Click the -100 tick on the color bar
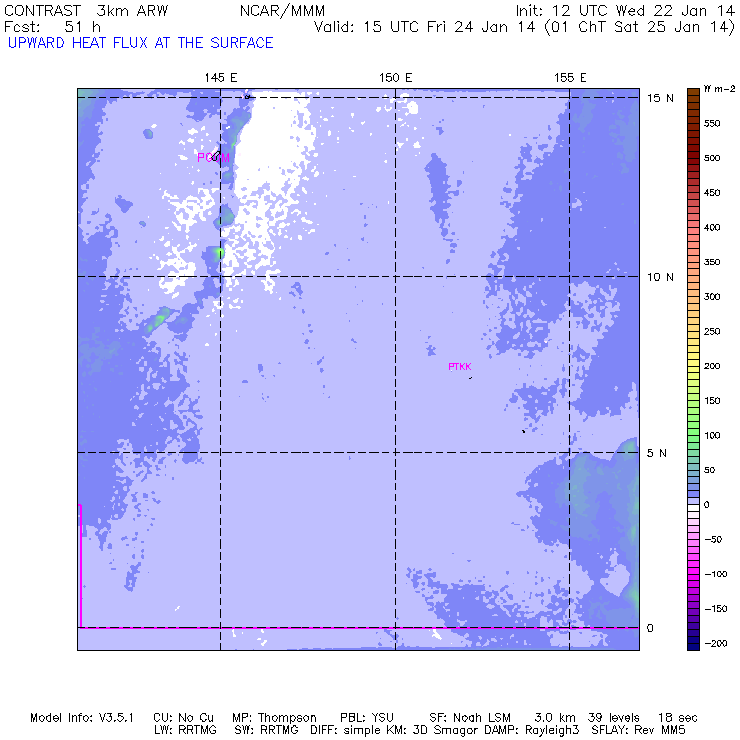This screenshot has width=740, height=740. 716,574
